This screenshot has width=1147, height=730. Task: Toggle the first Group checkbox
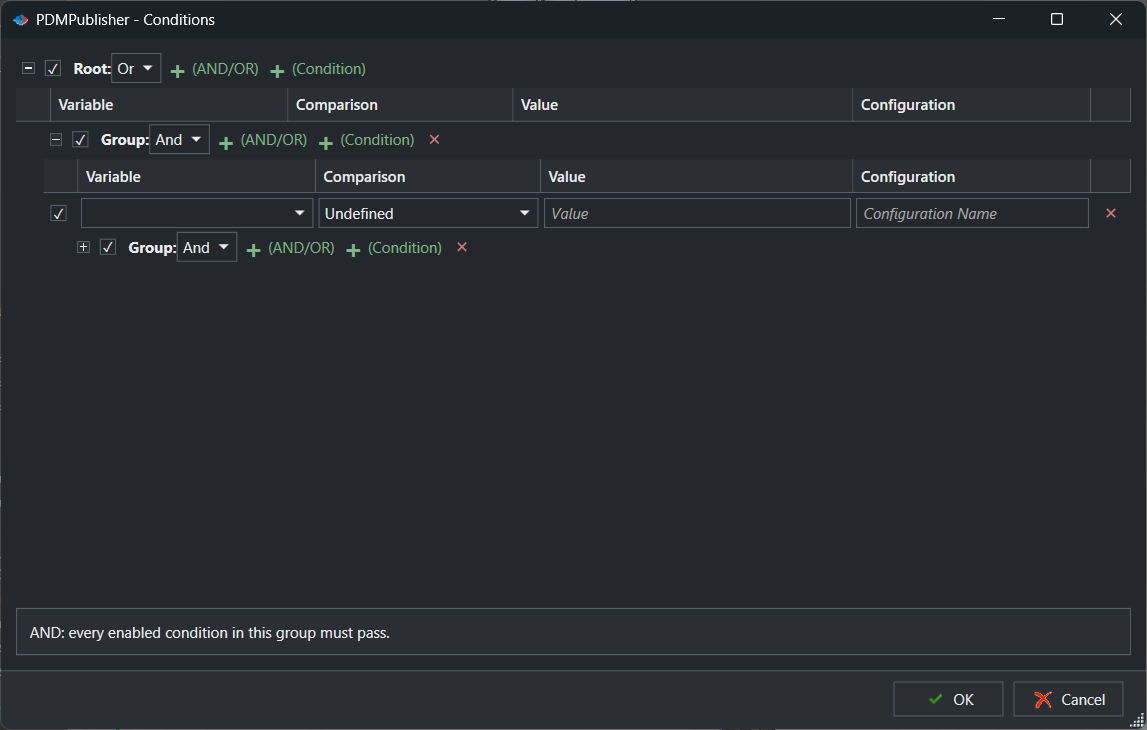(80, 140)
